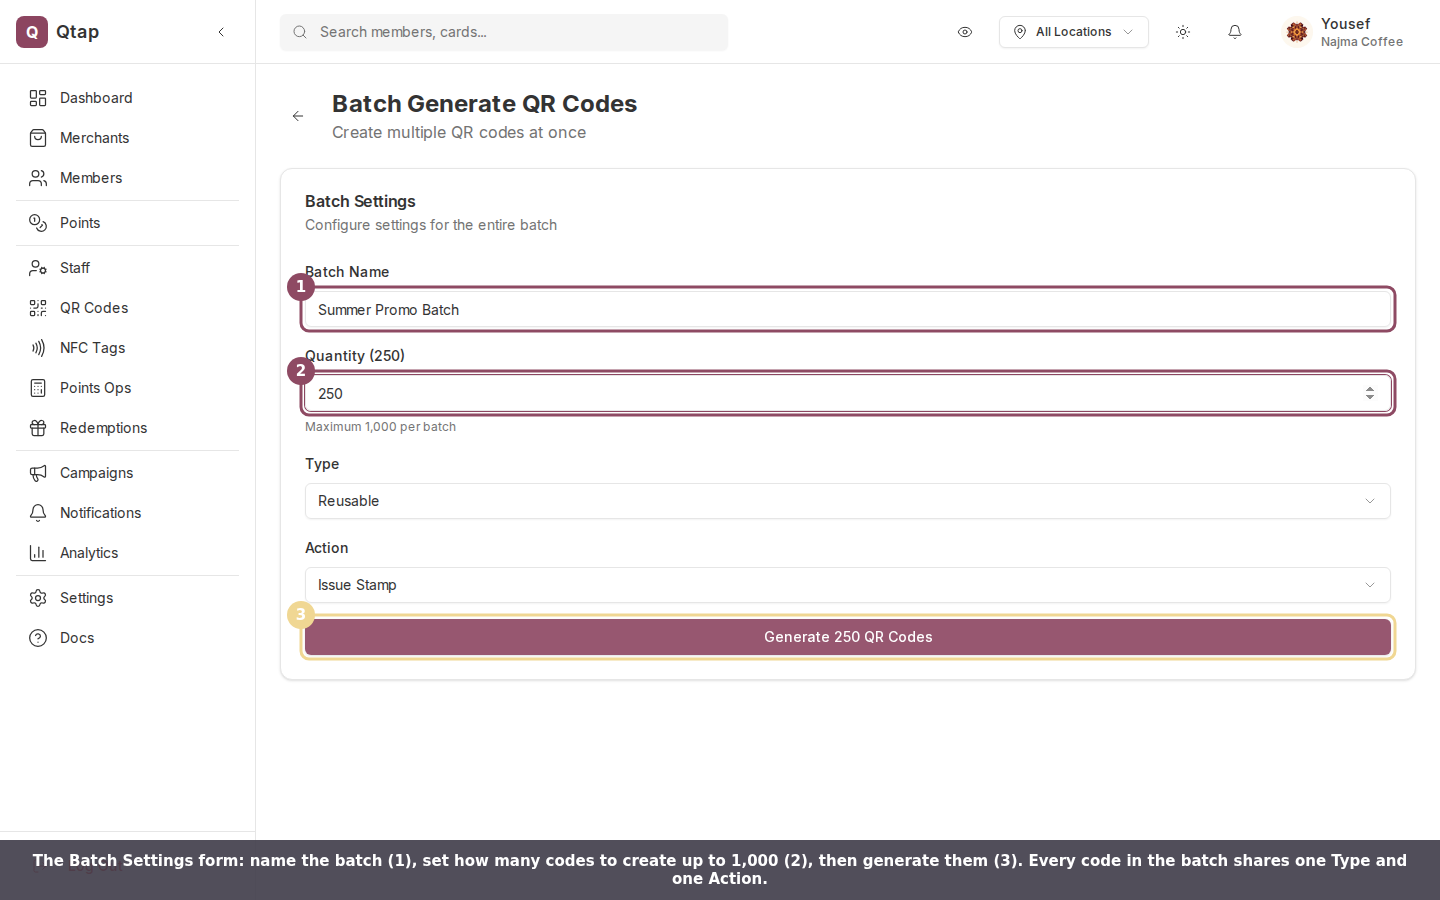Screen dimensions: 1440x900
Task: Click the Quantity number field
Action: 848,394
